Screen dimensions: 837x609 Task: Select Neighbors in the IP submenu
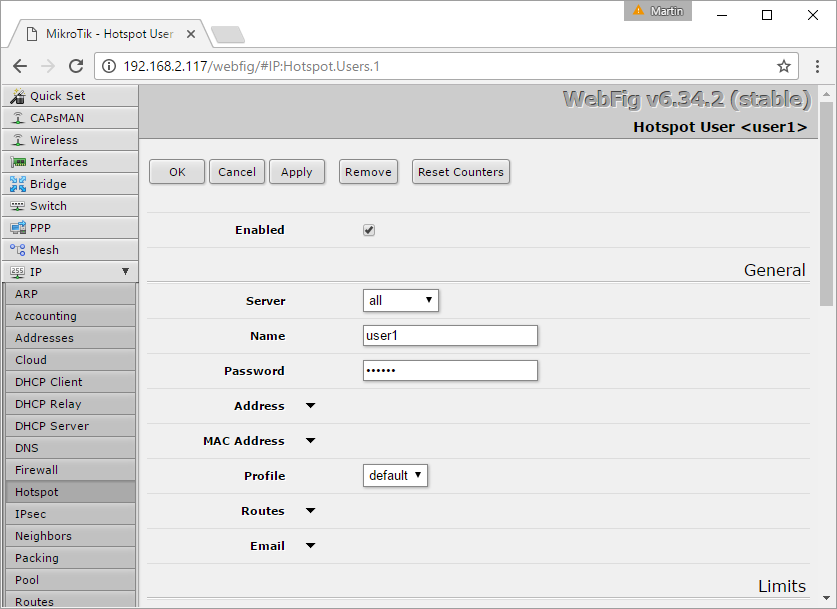(70, 536)
